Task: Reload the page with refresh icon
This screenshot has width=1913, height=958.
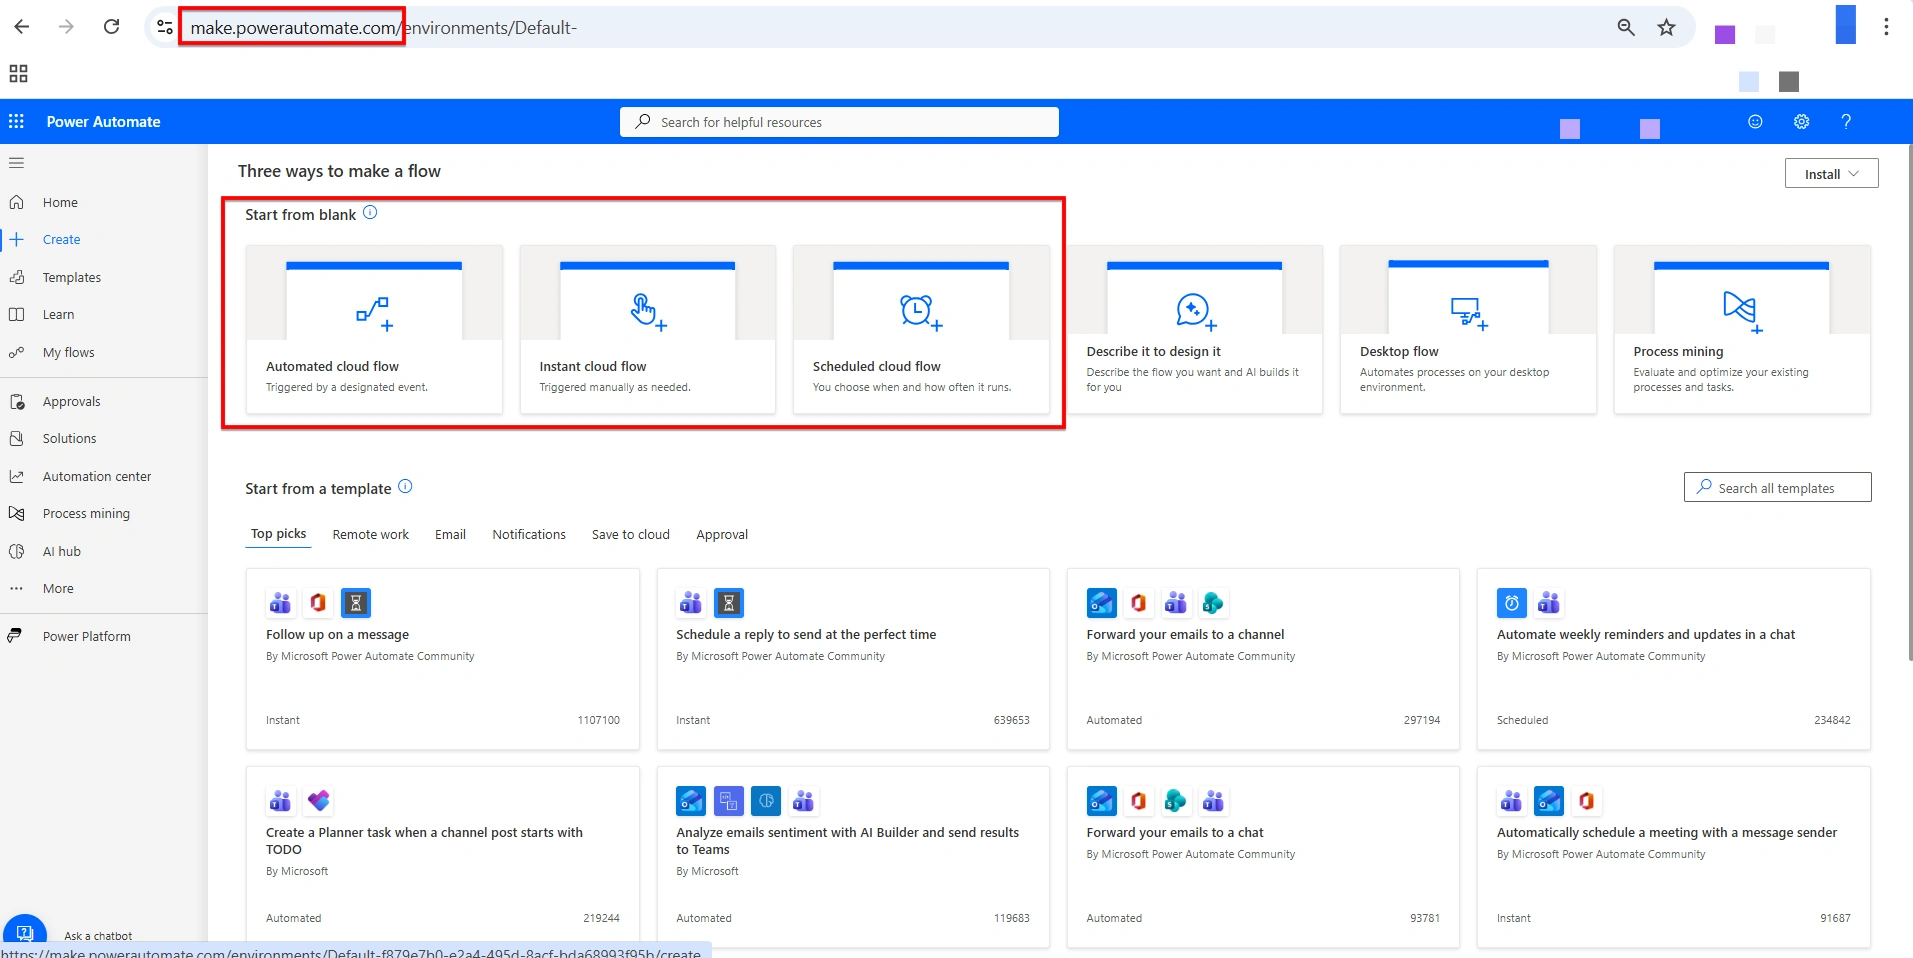Action: [x=111, y=27]
